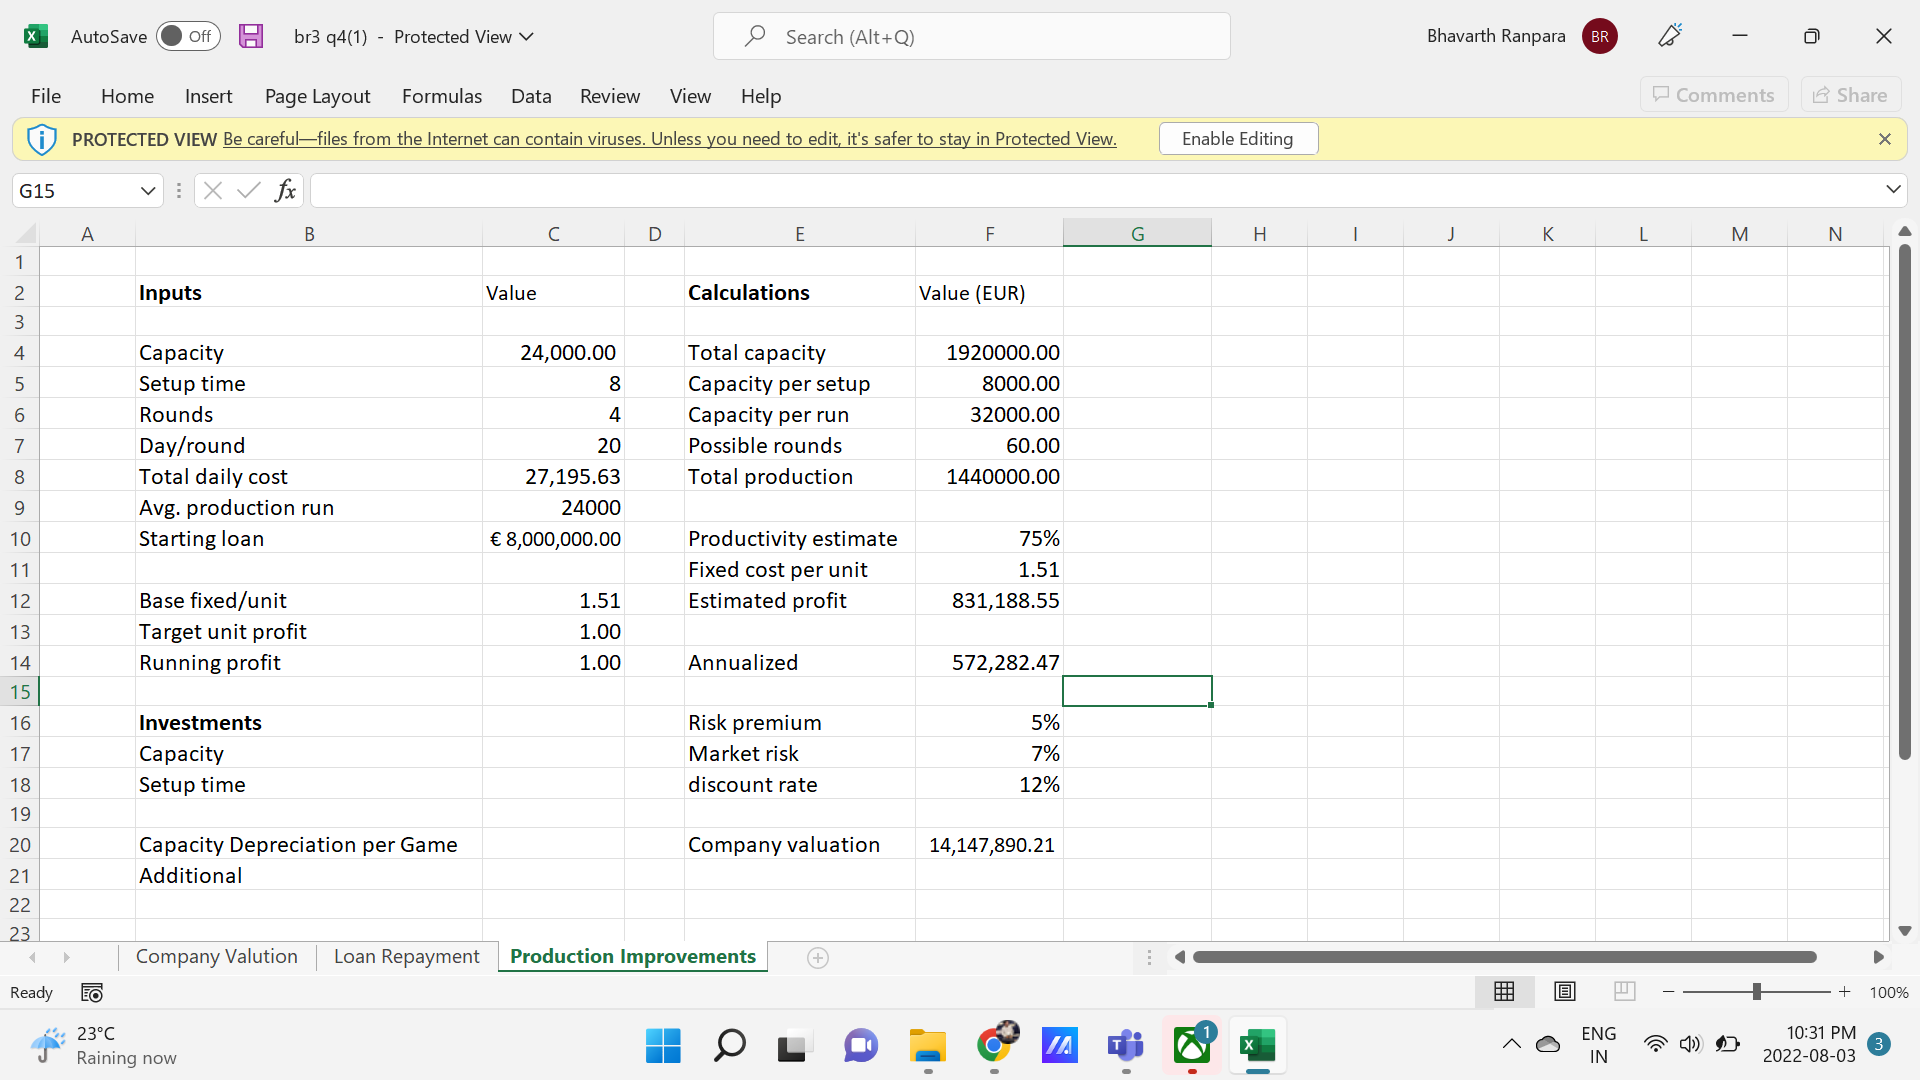The width and height of the screenshot is (1920, 1080).
Task: Click the Search box
Action: [971, 37]
